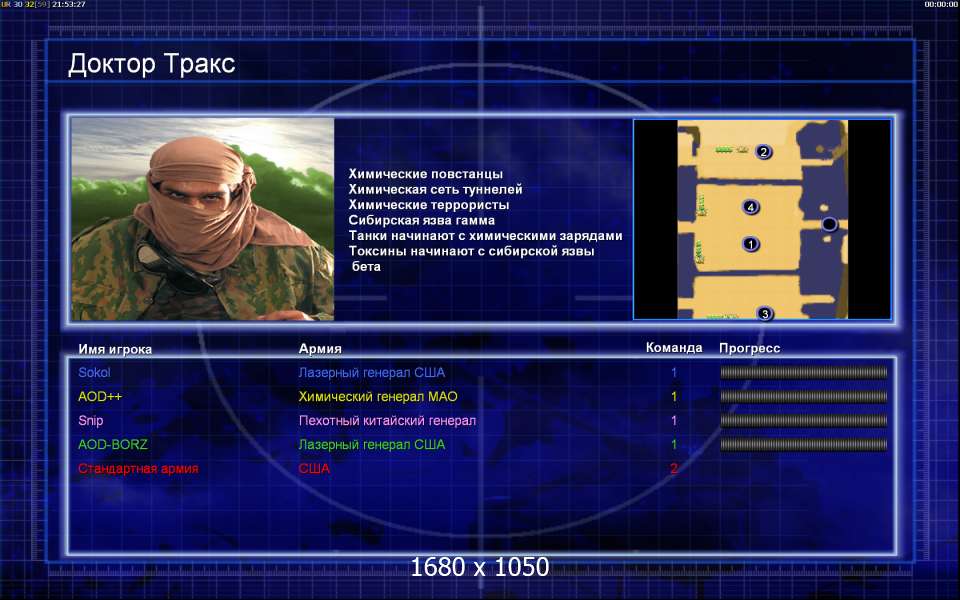Click Sokol's loading progress bar
The height and width of the screenshot is (600, 960).
coord(803,372)
